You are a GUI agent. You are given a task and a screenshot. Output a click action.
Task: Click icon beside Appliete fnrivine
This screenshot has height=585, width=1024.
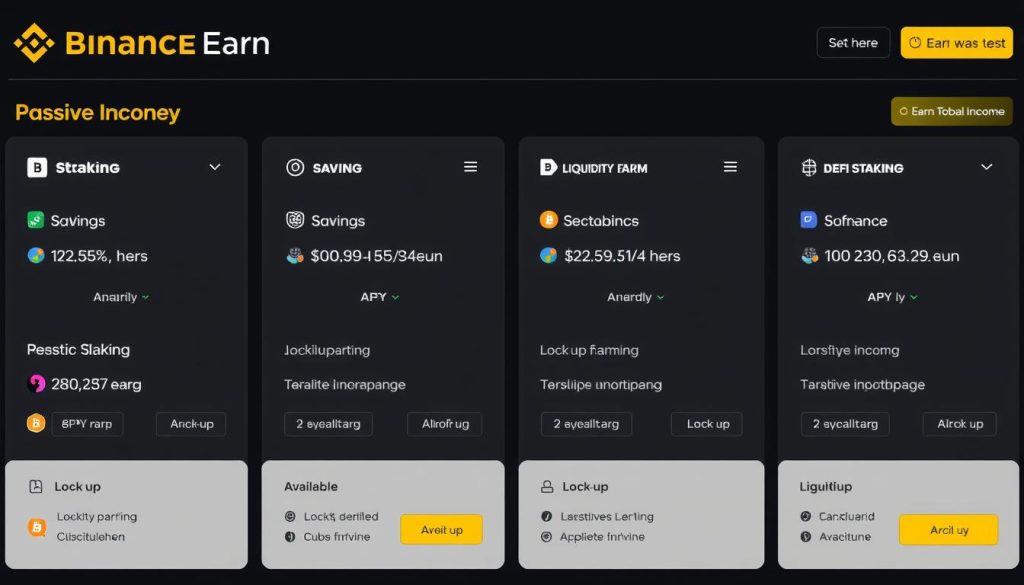[x=547, y=537]
